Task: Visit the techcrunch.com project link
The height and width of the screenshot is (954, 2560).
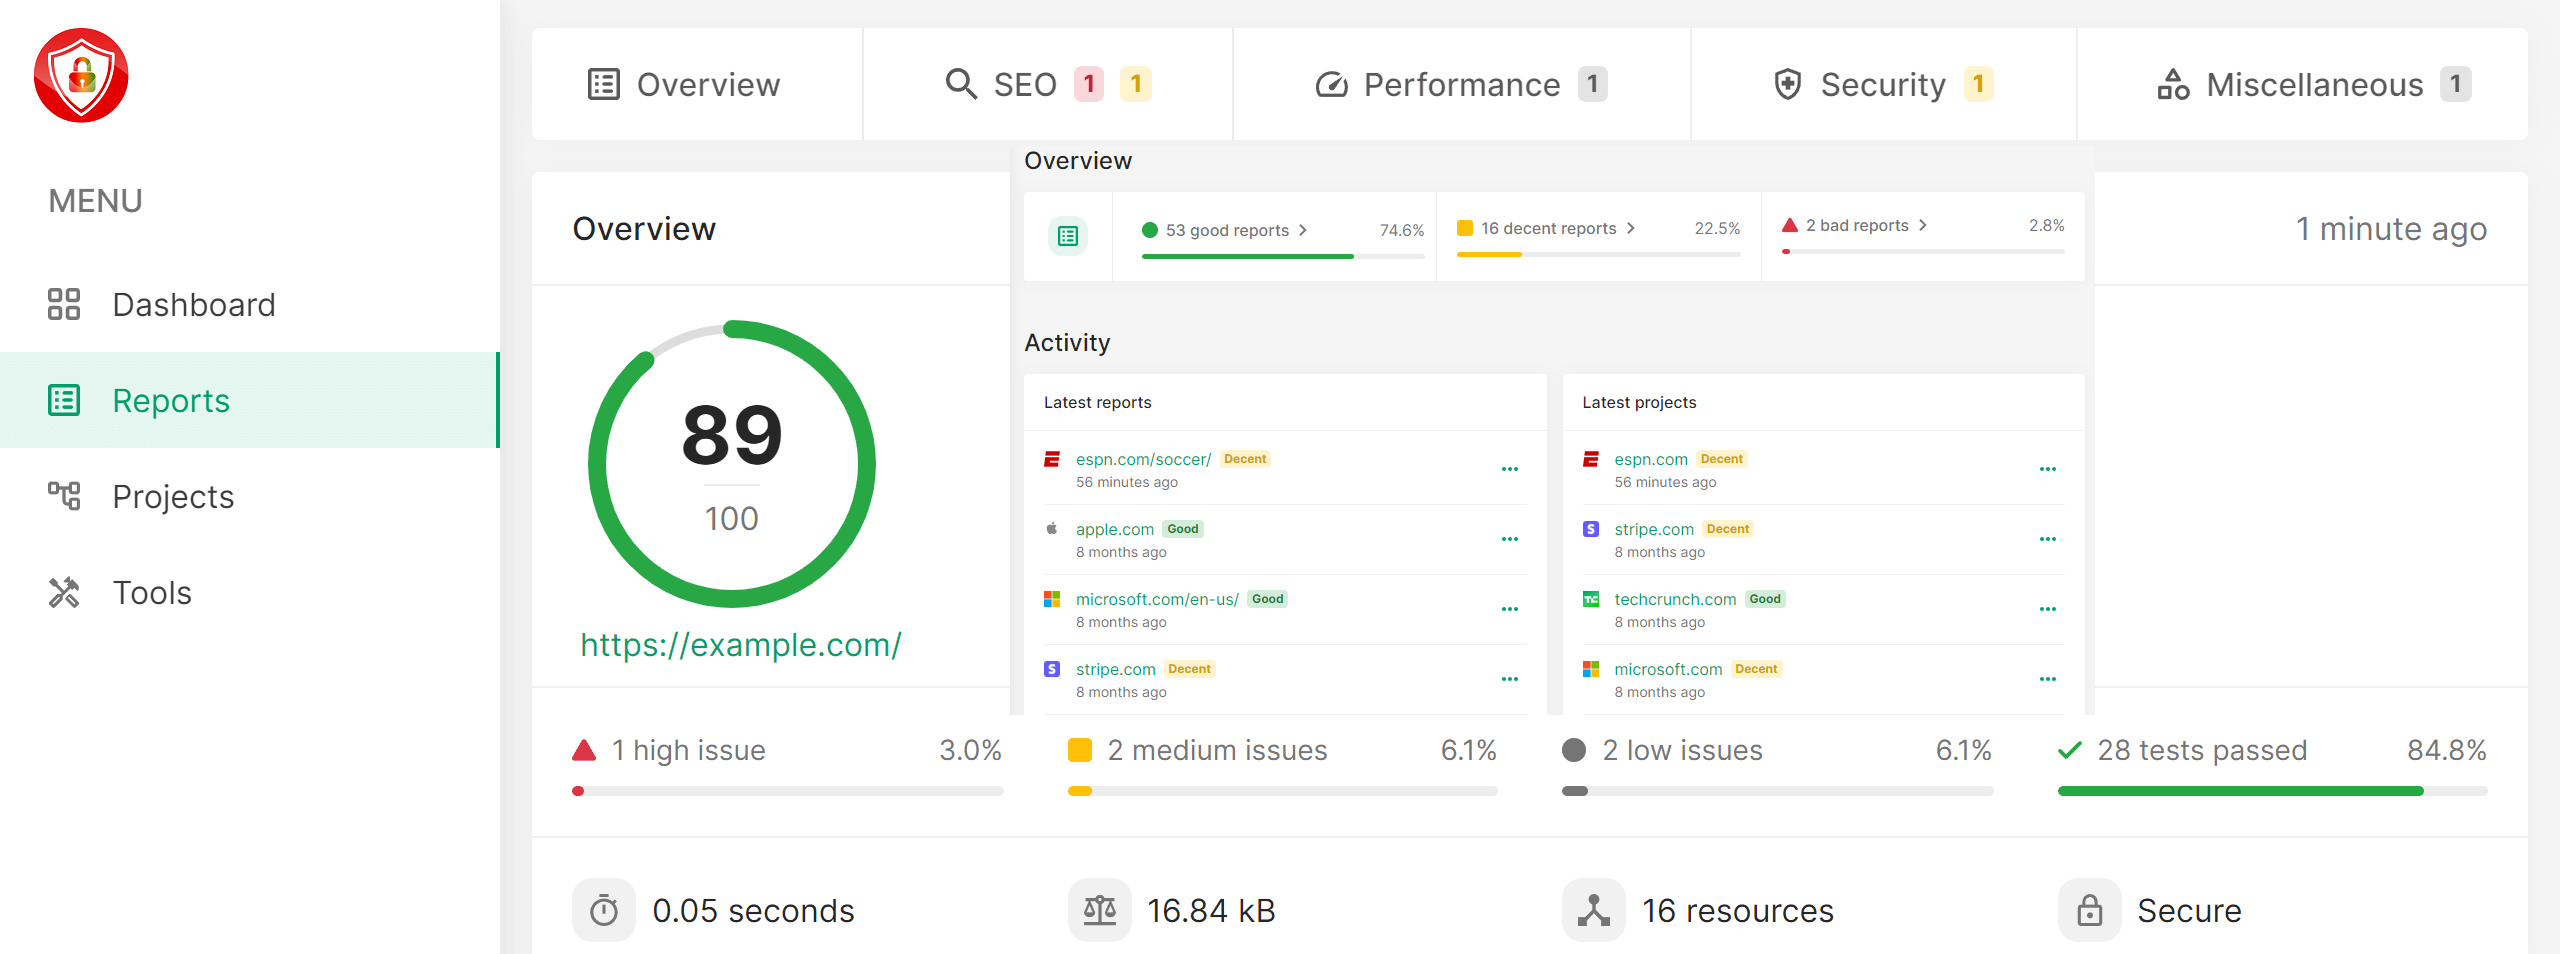Action: [x=1676, y=598]
